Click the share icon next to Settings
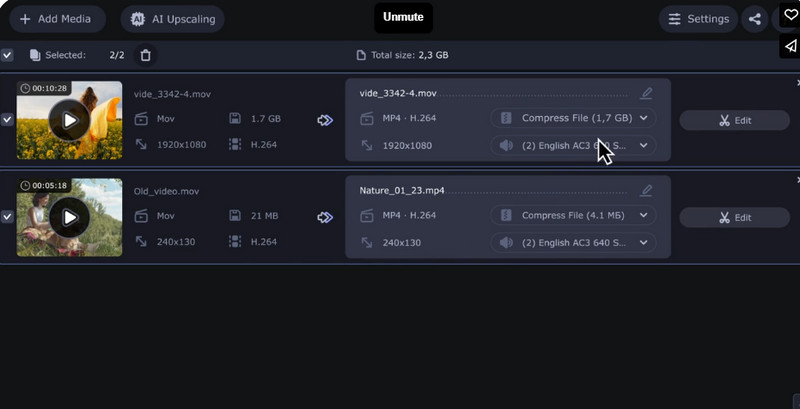Screen dimensions: 800x409 (755, 19)
